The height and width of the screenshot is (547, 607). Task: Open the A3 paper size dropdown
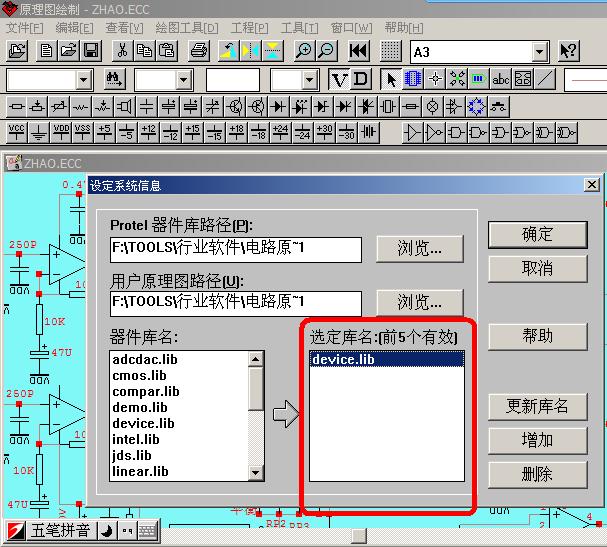click(x=540, y=51)
